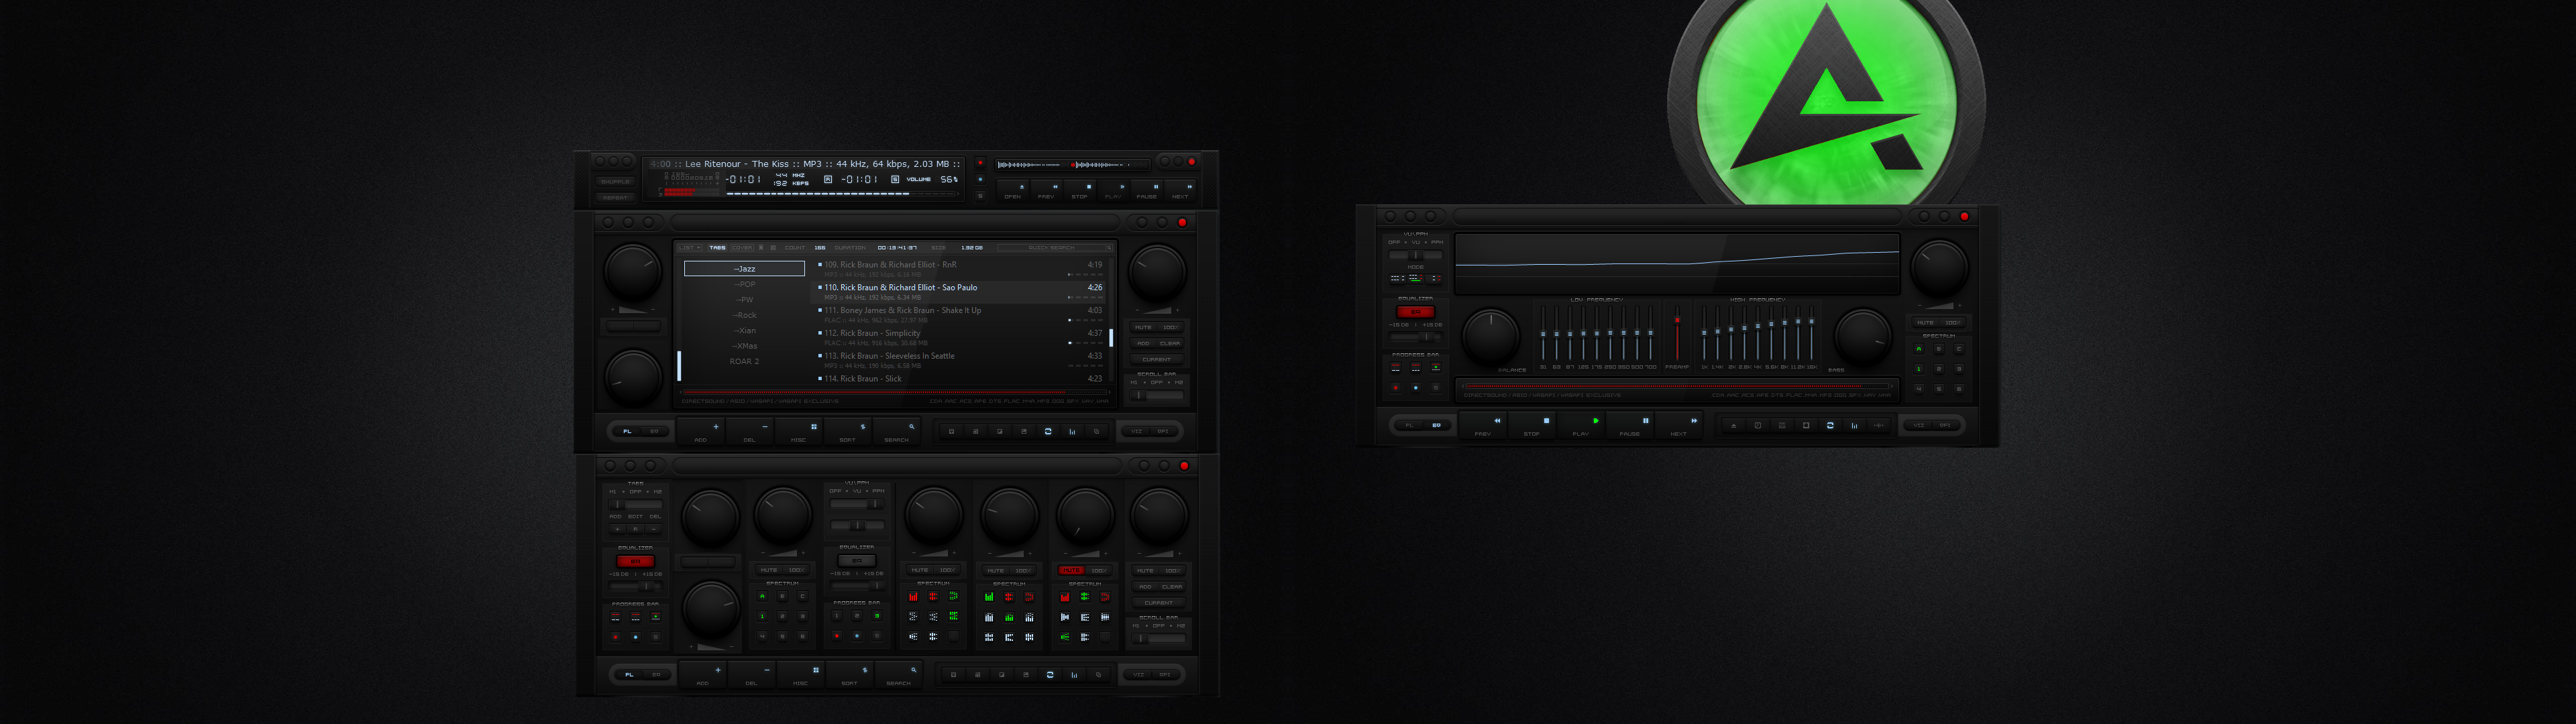Click Current button in playlist window
Screen dimensions: 2576x724
[x=1157, y=360]
